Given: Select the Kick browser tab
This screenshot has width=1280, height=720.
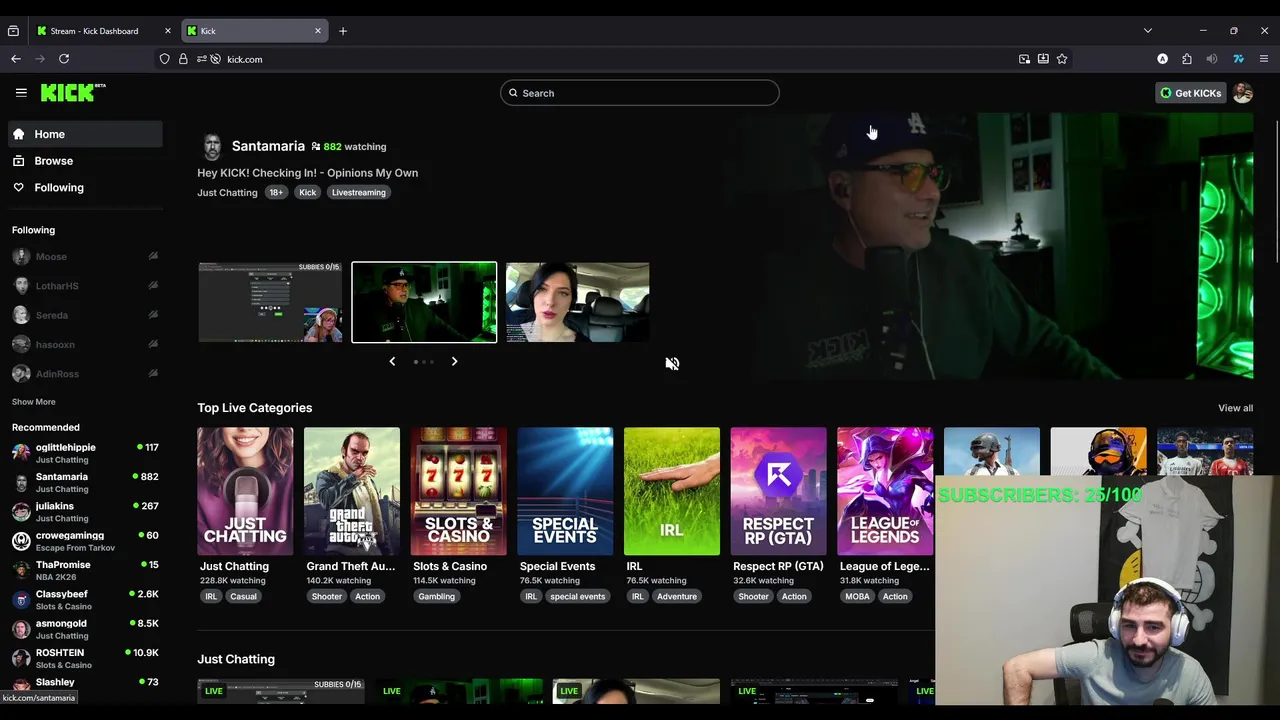Looking at the screenshot, I should [x=253, y=31].
